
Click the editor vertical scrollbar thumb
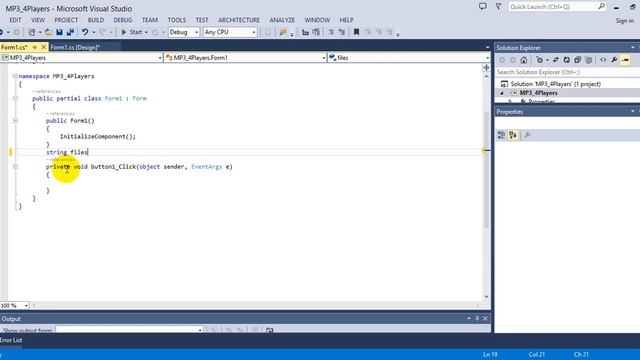tap(486, 169)
